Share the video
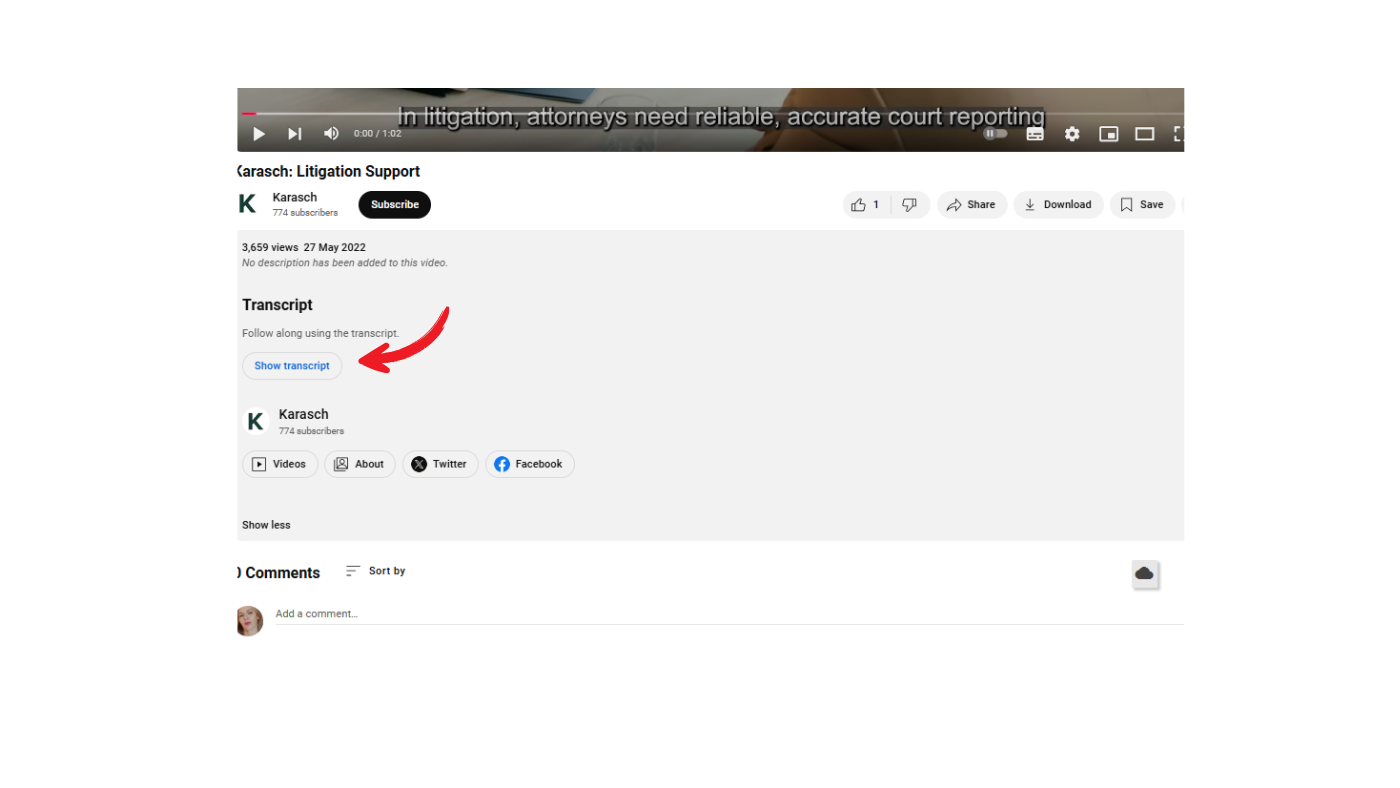The image size is (1400, 788). [971, 204]
